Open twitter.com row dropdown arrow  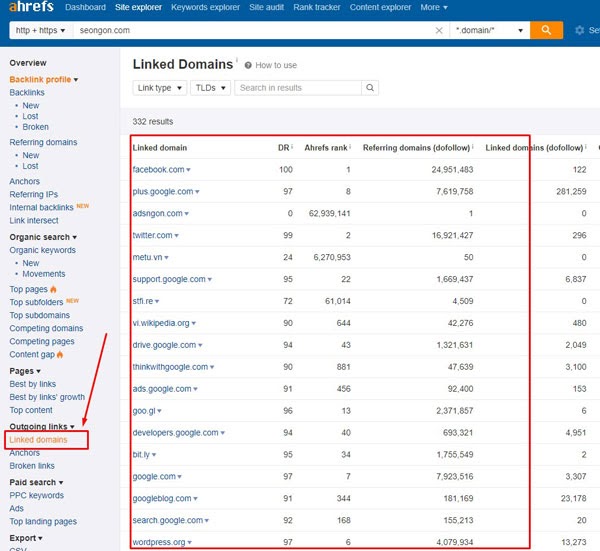(176, 236)
